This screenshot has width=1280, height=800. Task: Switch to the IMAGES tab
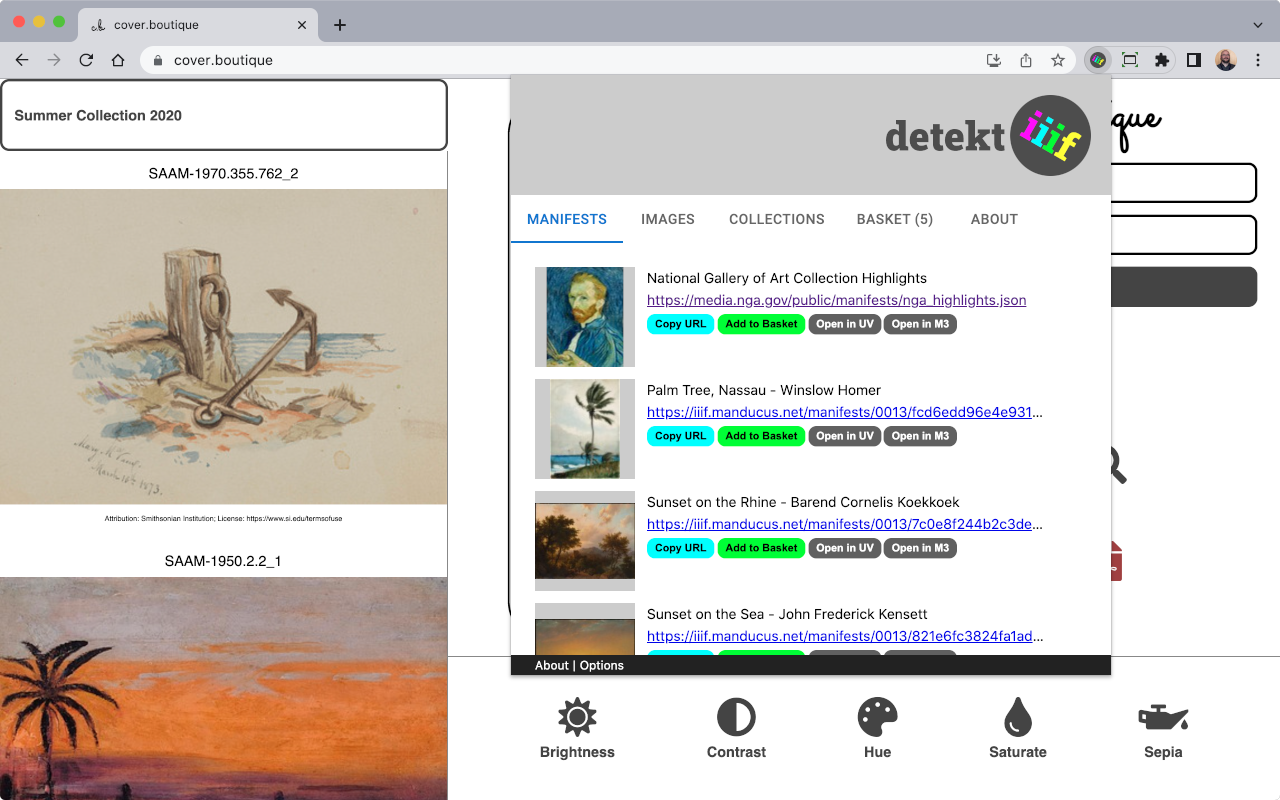coord(667,219)
